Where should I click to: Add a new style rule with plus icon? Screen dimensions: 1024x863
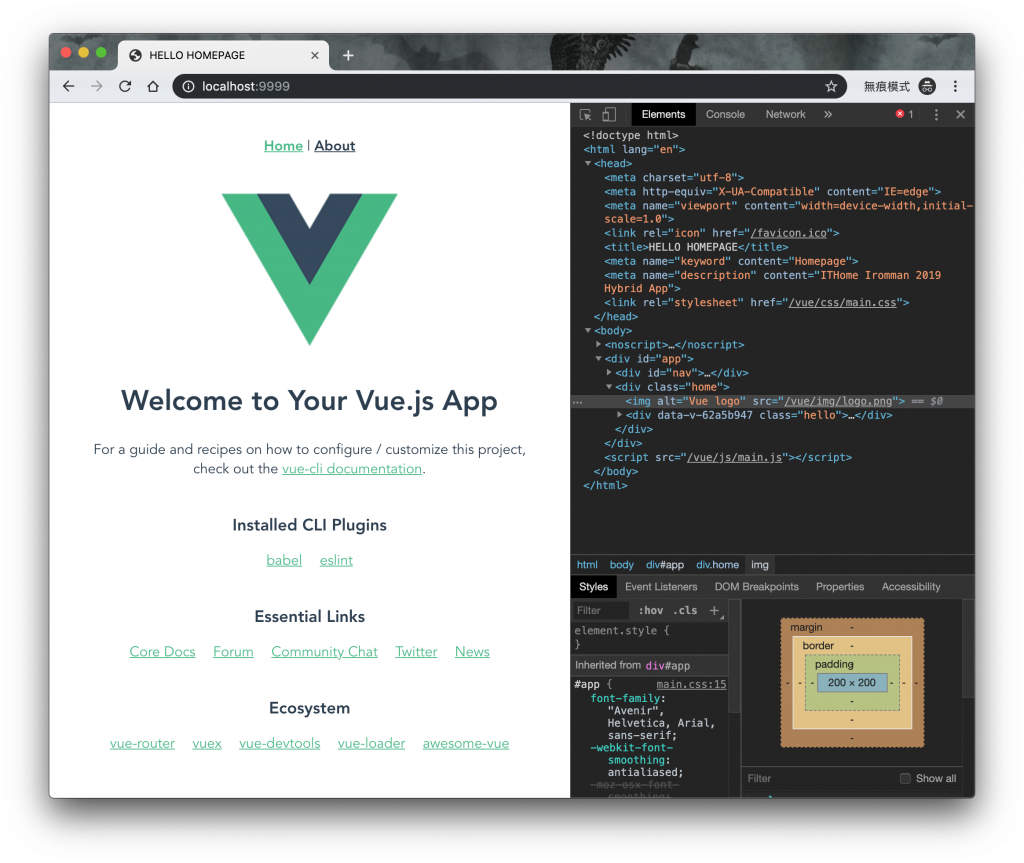point(714,610)
